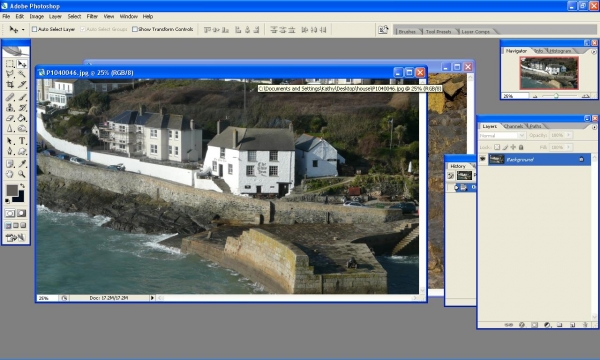Select the Path Selection tool
The width and height of the screenshot is (600, 360).
point(10,141)
